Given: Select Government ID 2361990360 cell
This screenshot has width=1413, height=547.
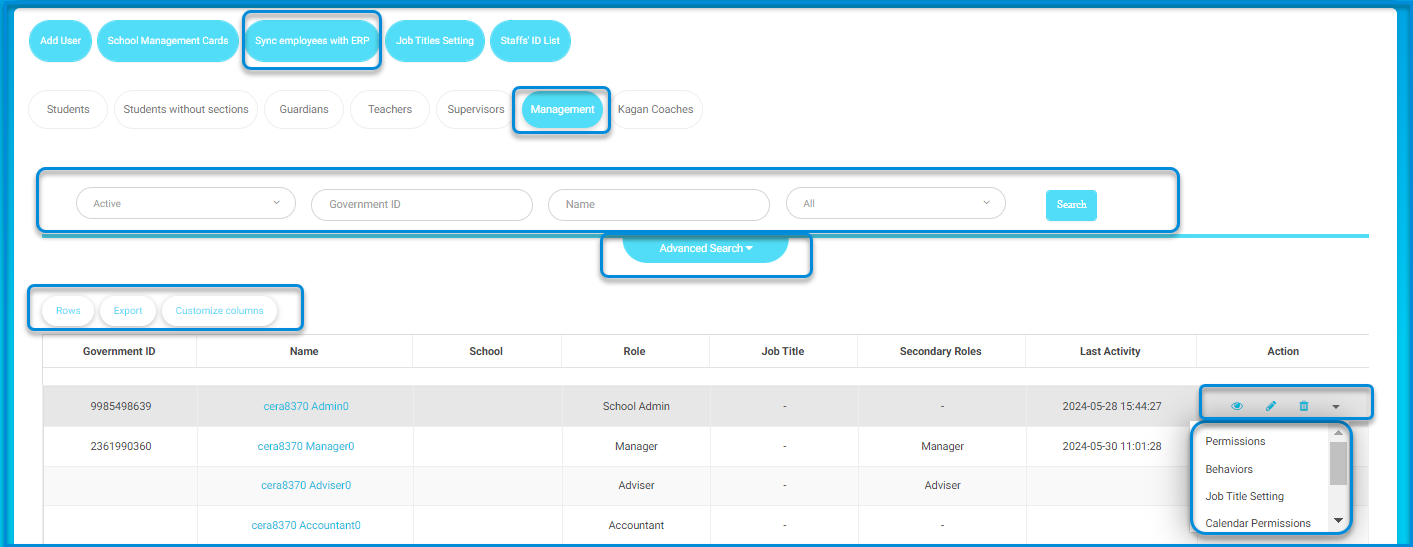Looking at the screenshot, I should click(x=119, y=446).
